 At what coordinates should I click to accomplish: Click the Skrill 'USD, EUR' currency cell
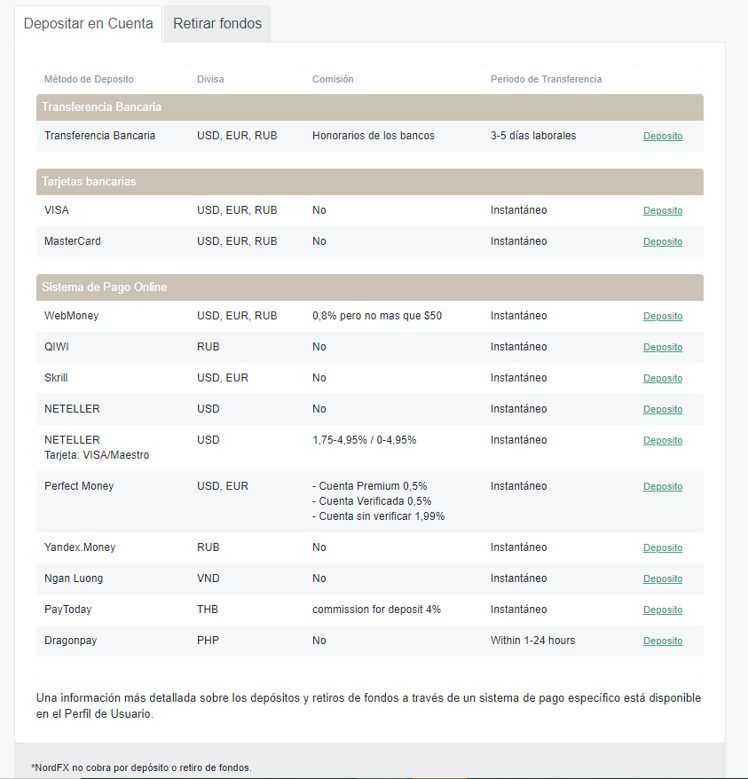pyautogui.click(x=223, y=378)
